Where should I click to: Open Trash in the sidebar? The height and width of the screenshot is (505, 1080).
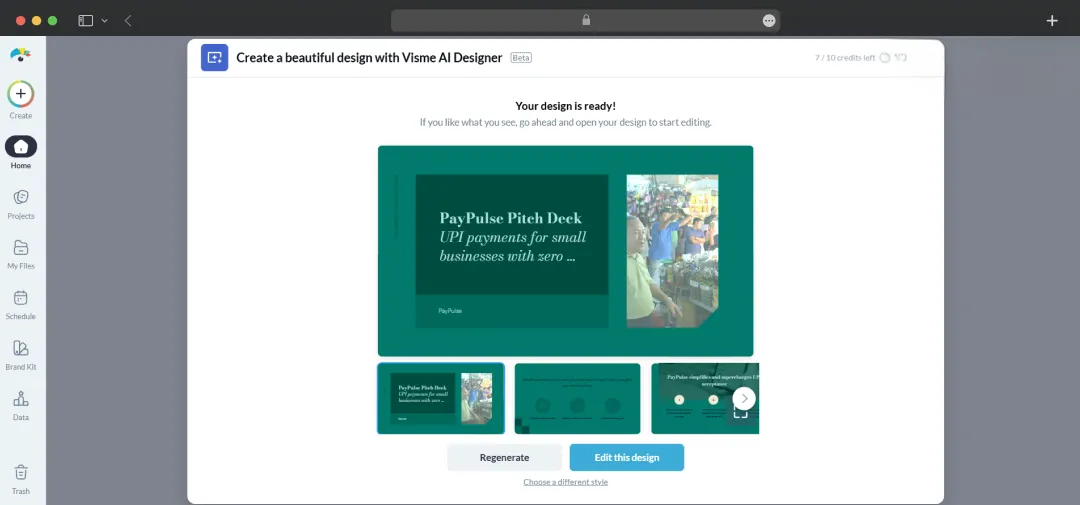21,480
